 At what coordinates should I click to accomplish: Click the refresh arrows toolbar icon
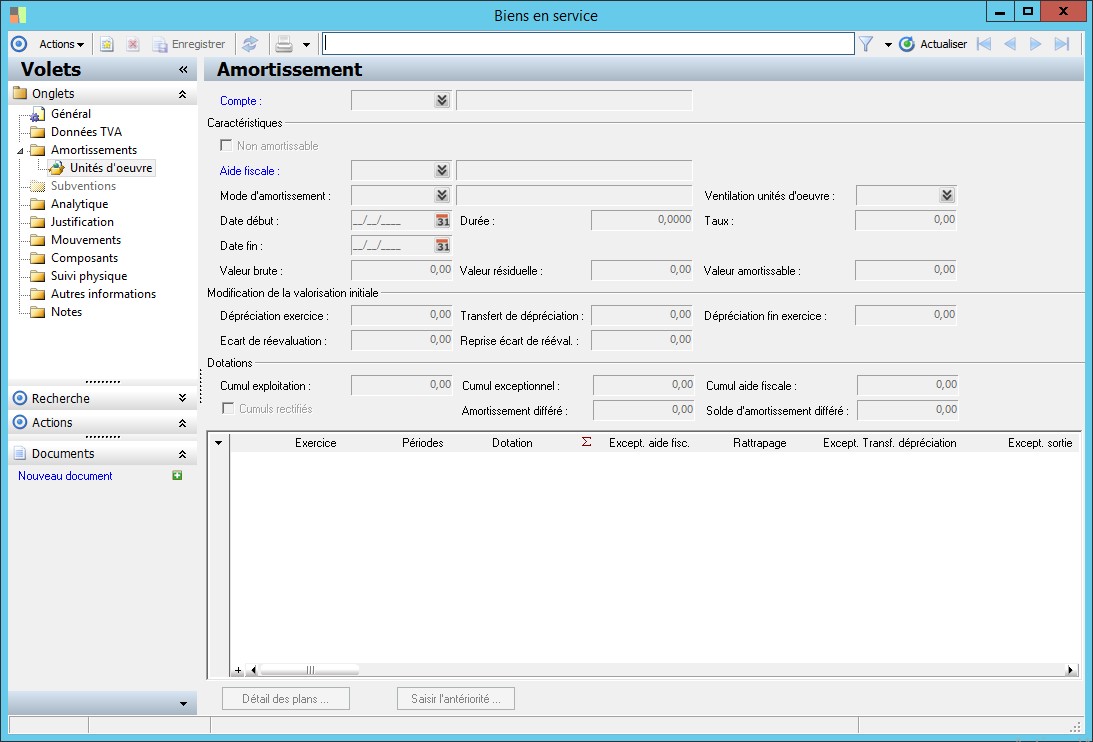pos(250,44)
